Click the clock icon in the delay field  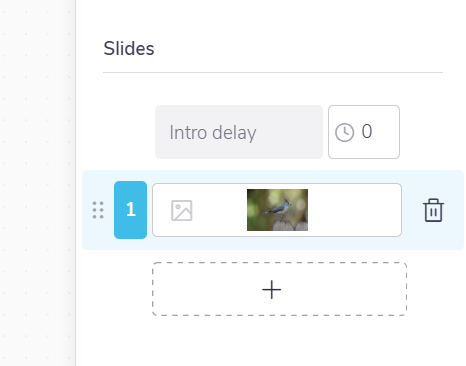point(344,133)
